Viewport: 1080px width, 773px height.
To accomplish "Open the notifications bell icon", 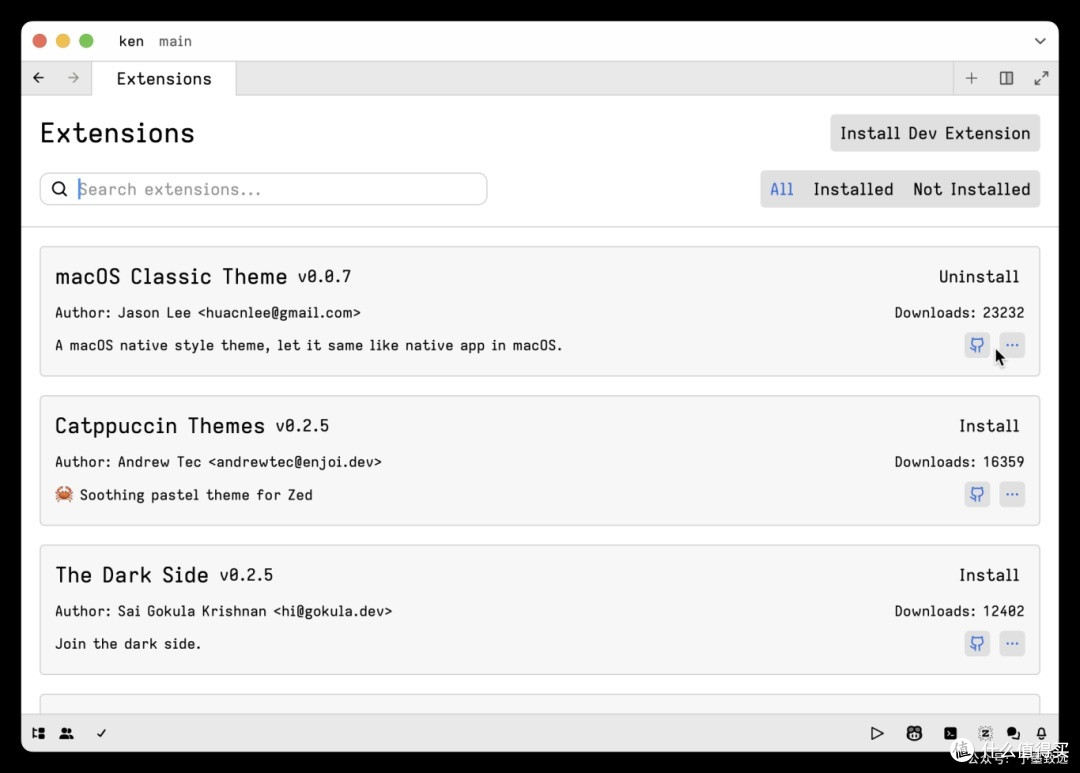I will (1041, 733).
